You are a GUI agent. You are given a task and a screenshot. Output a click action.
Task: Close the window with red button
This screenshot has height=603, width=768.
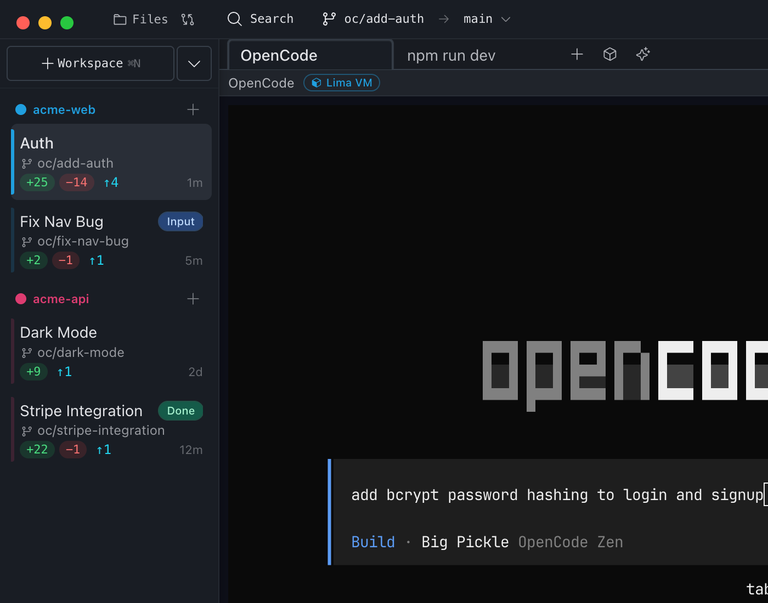(23, 23)
